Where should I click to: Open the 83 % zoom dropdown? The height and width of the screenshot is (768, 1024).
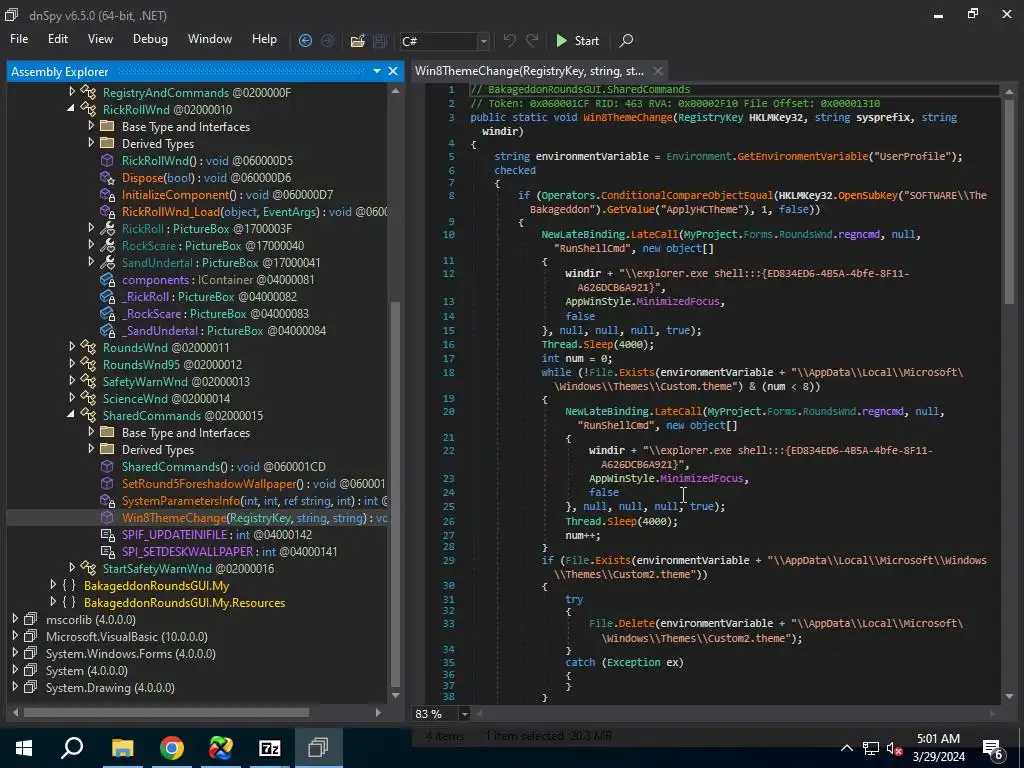[x=464, y=714]
